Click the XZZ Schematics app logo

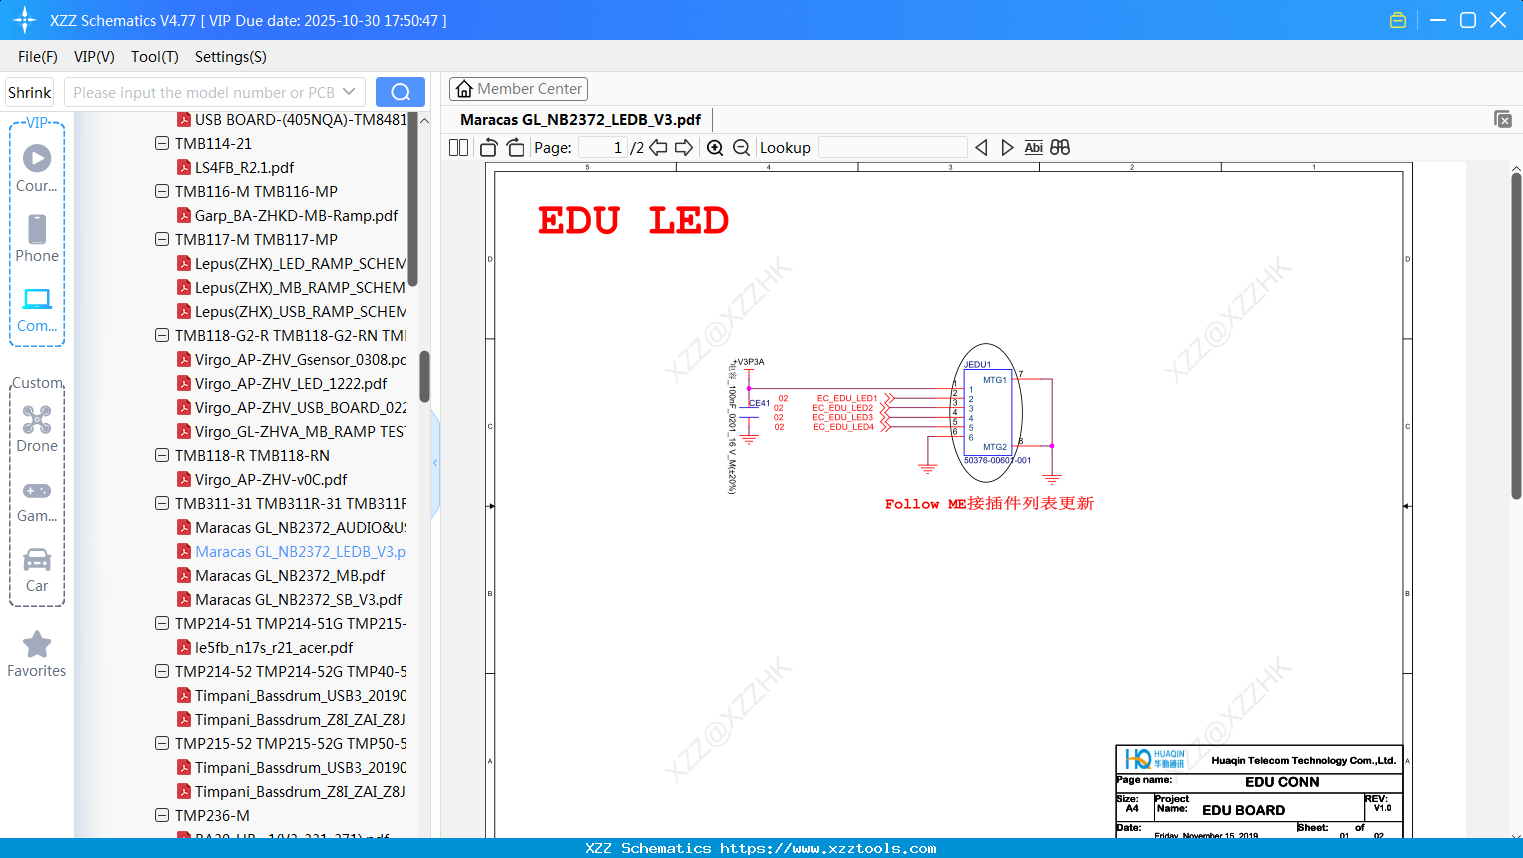click(24, 20)
